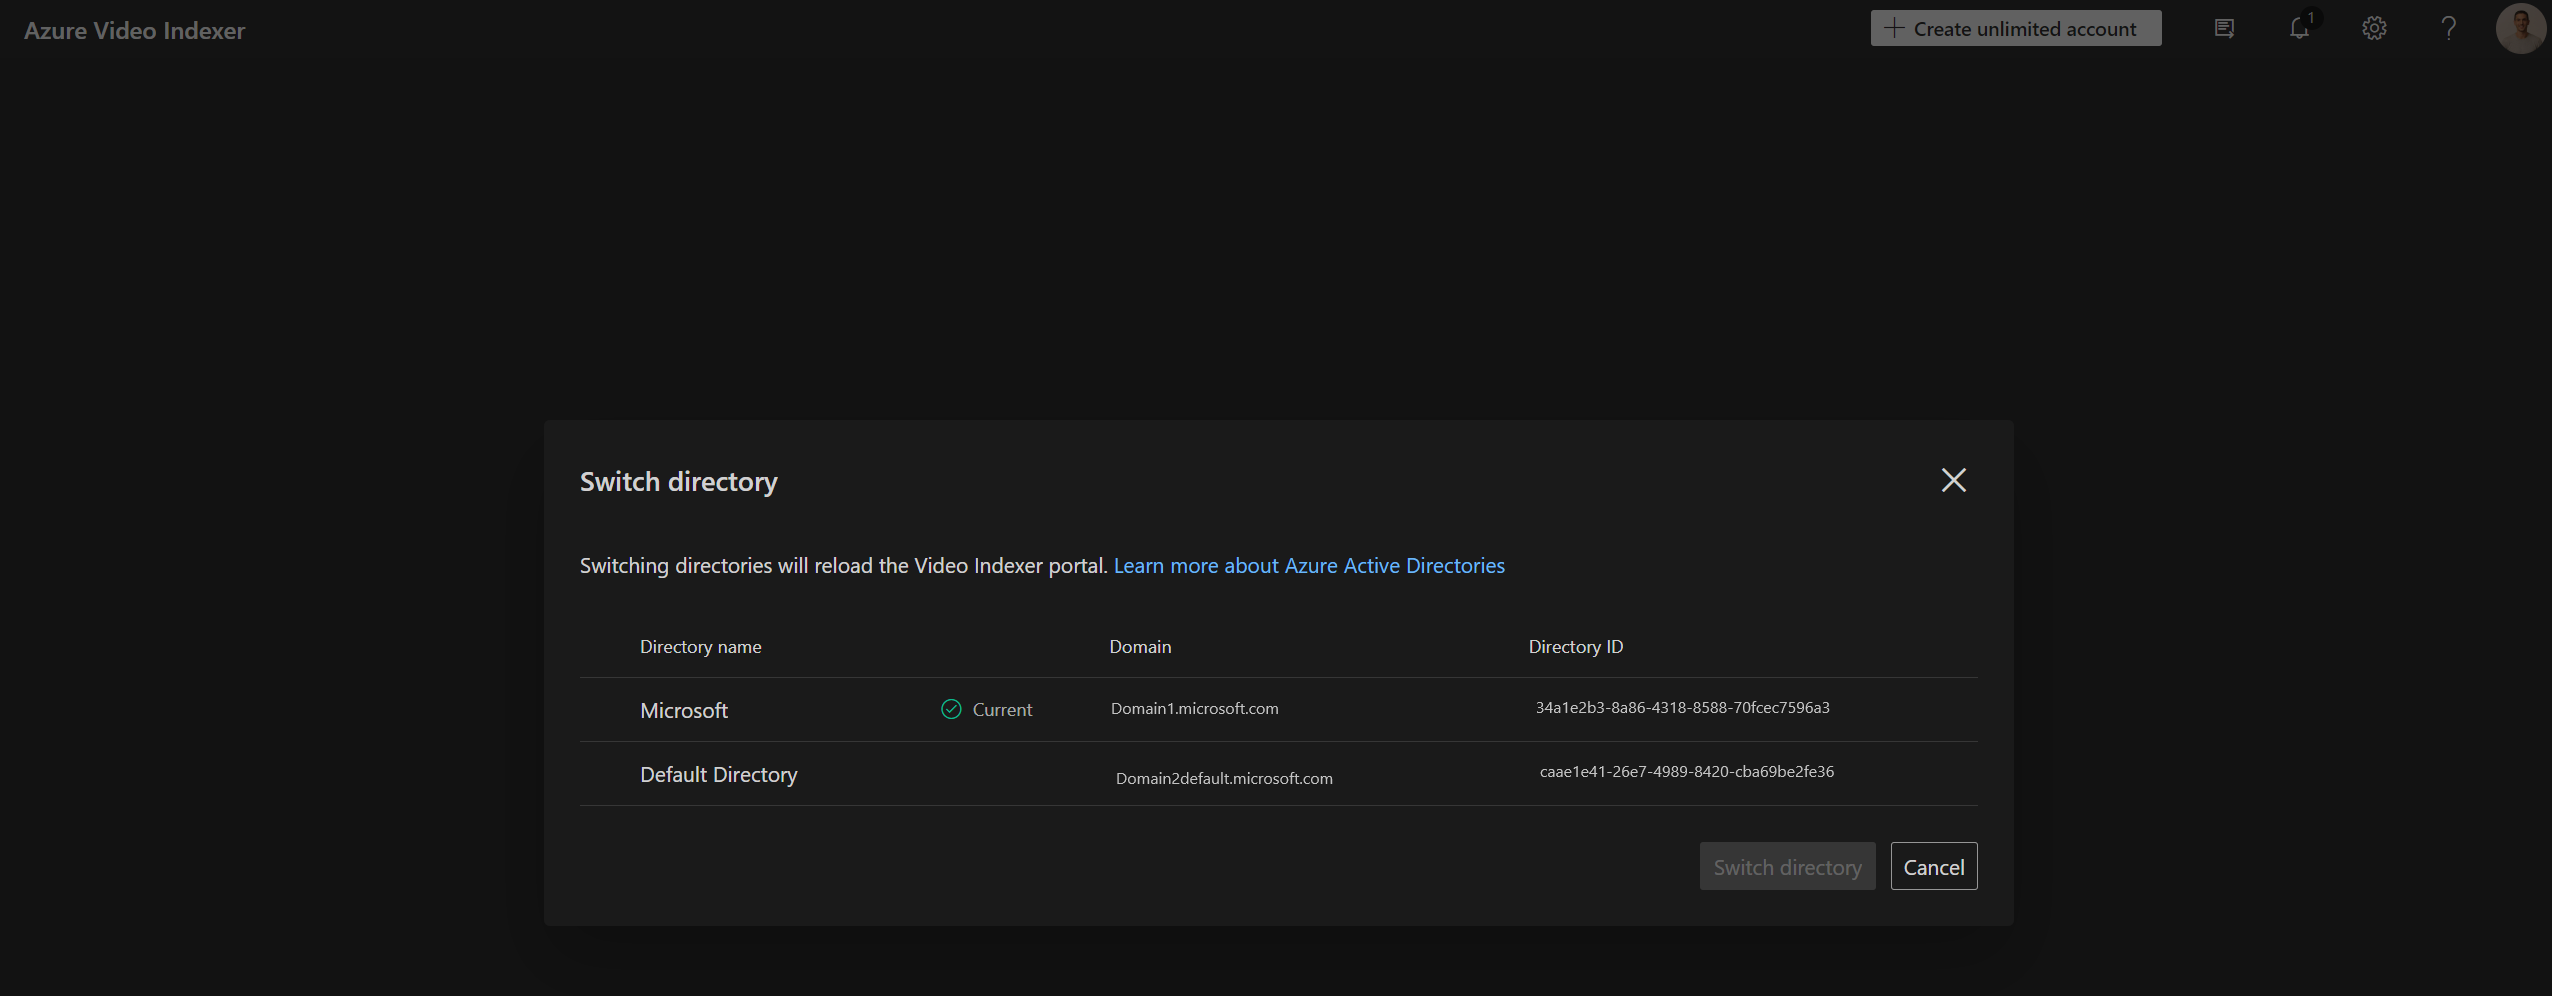The height and width of the screenshot is (996, 2552).
Task: Click the Domain column header
Action: [1140, 647]
